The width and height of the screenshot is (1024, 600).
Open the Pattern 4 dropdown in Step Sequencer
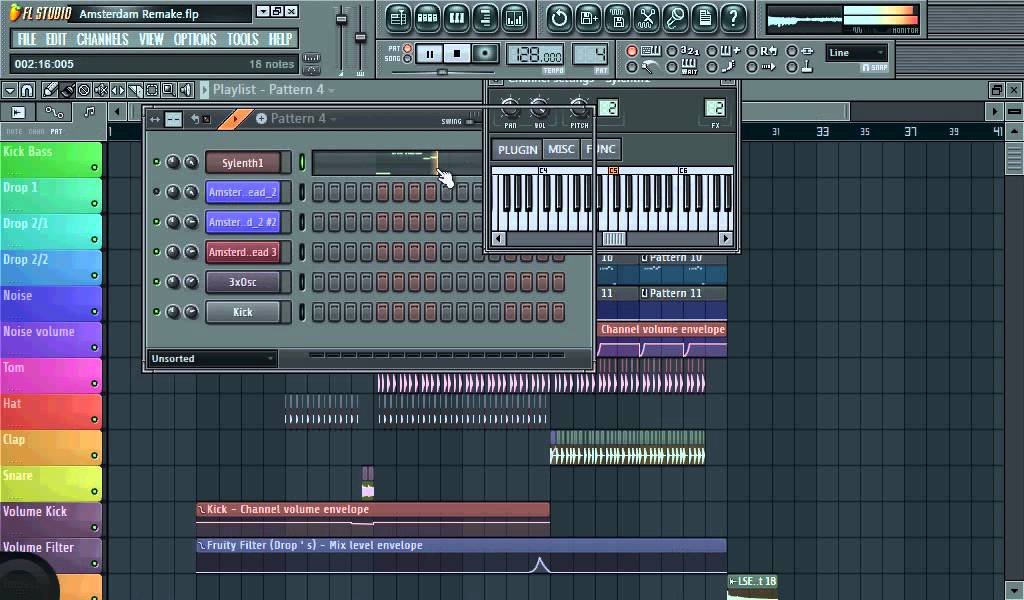[x=332, y=119]
